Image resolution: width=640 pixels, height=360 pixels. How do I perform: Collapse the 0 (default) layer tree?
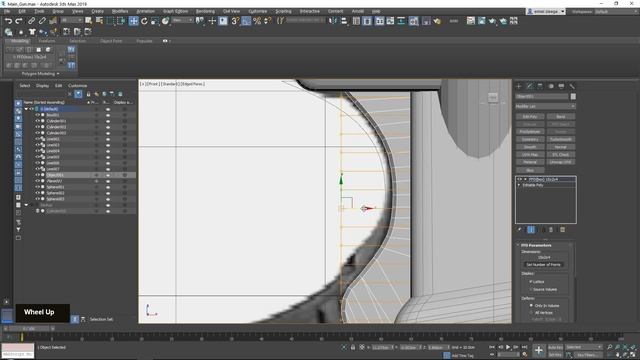point(27,109)
